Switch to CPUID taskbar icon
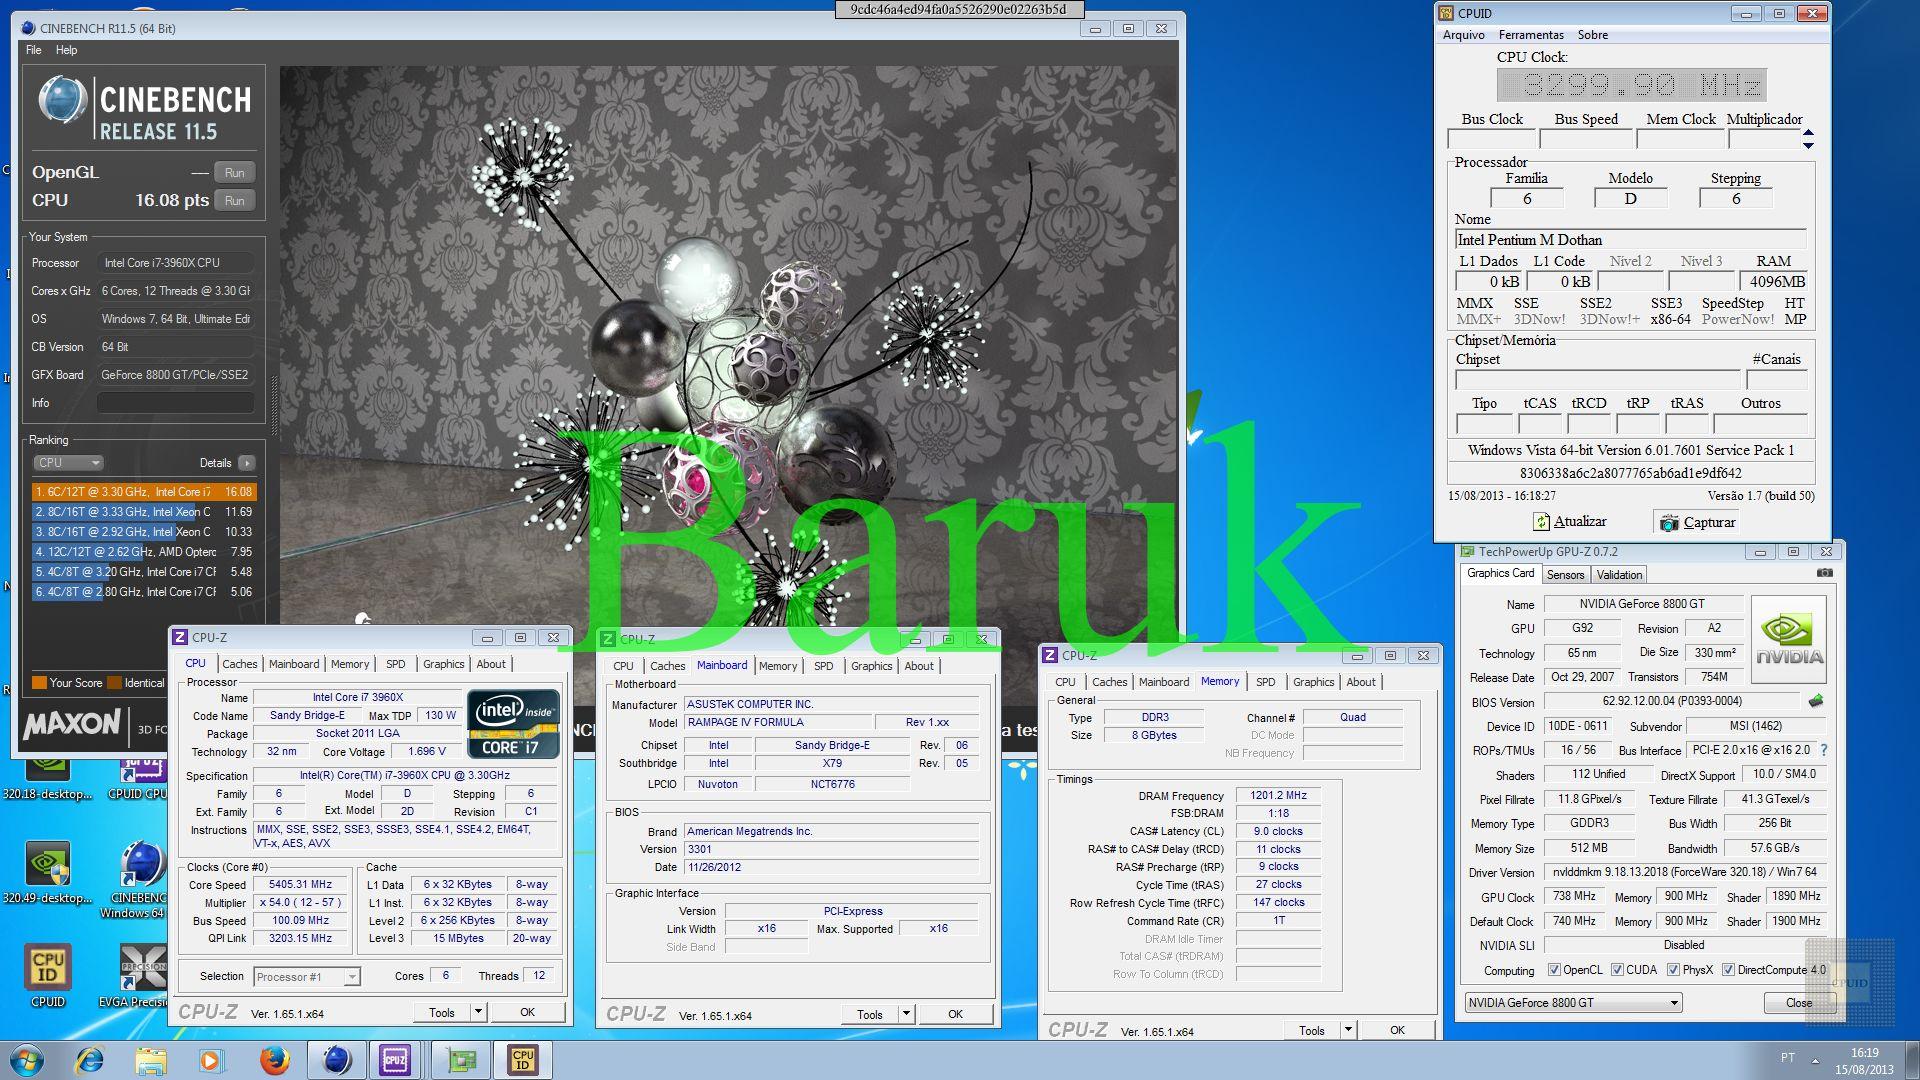Viewport: 1920px width, 1080px height. pyautogui.click(x=523, y=1060)
